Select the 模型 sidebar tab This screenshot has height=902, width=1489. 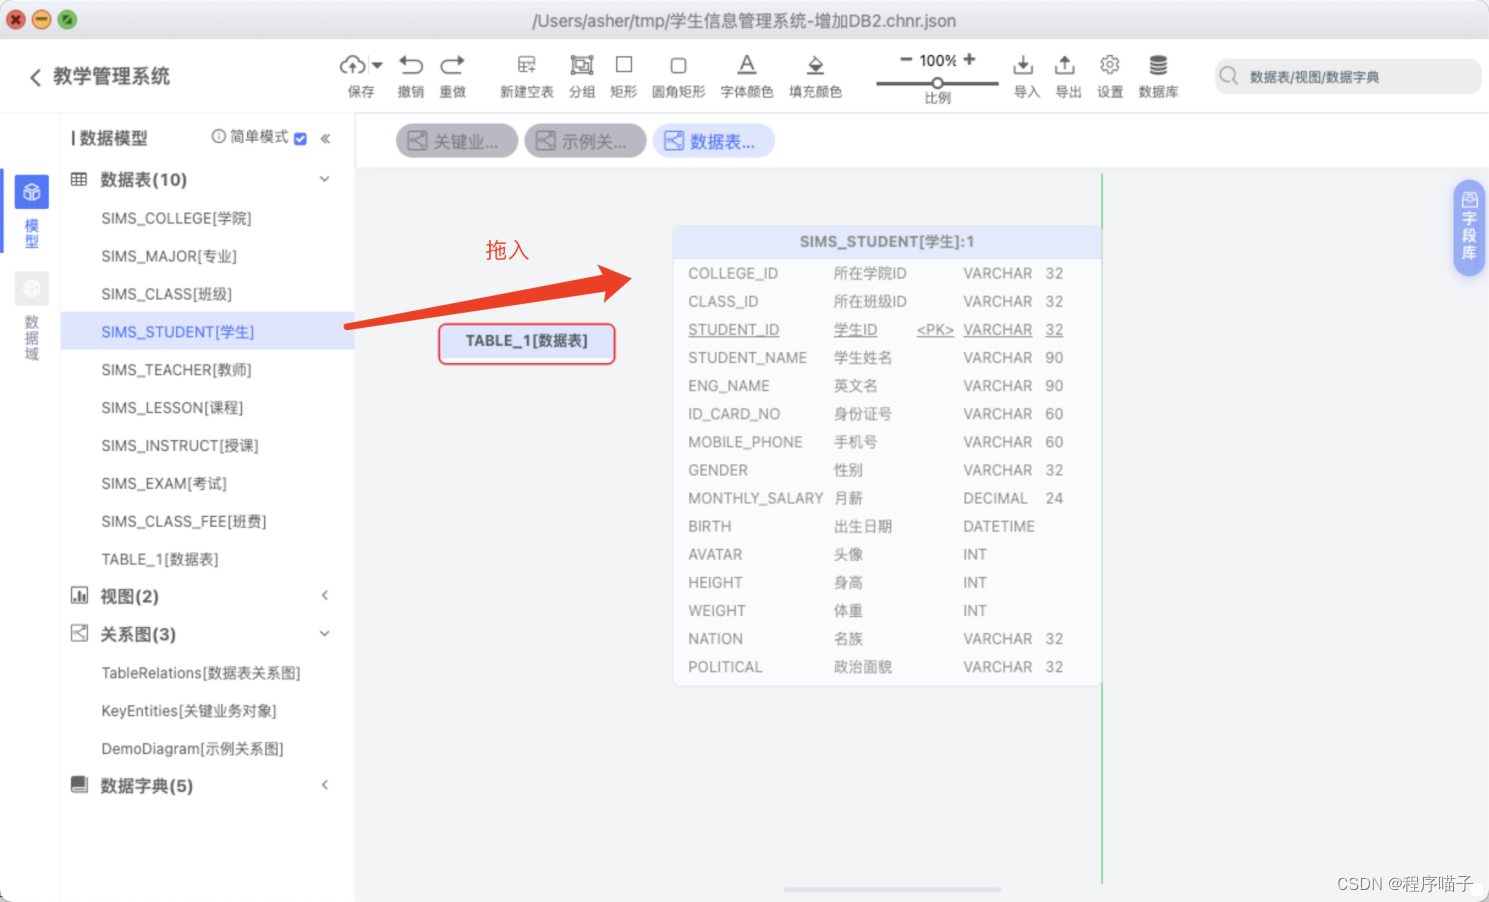pos(31,211)
